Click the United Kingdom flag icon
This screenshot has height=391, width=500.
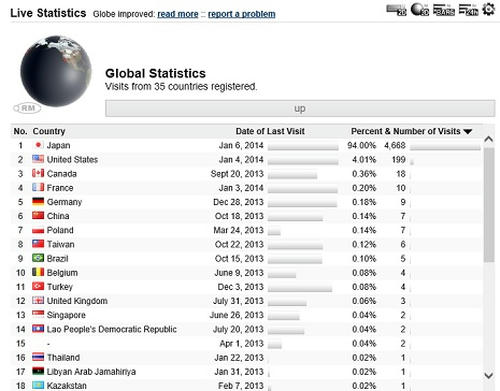(x=38, y=300)
